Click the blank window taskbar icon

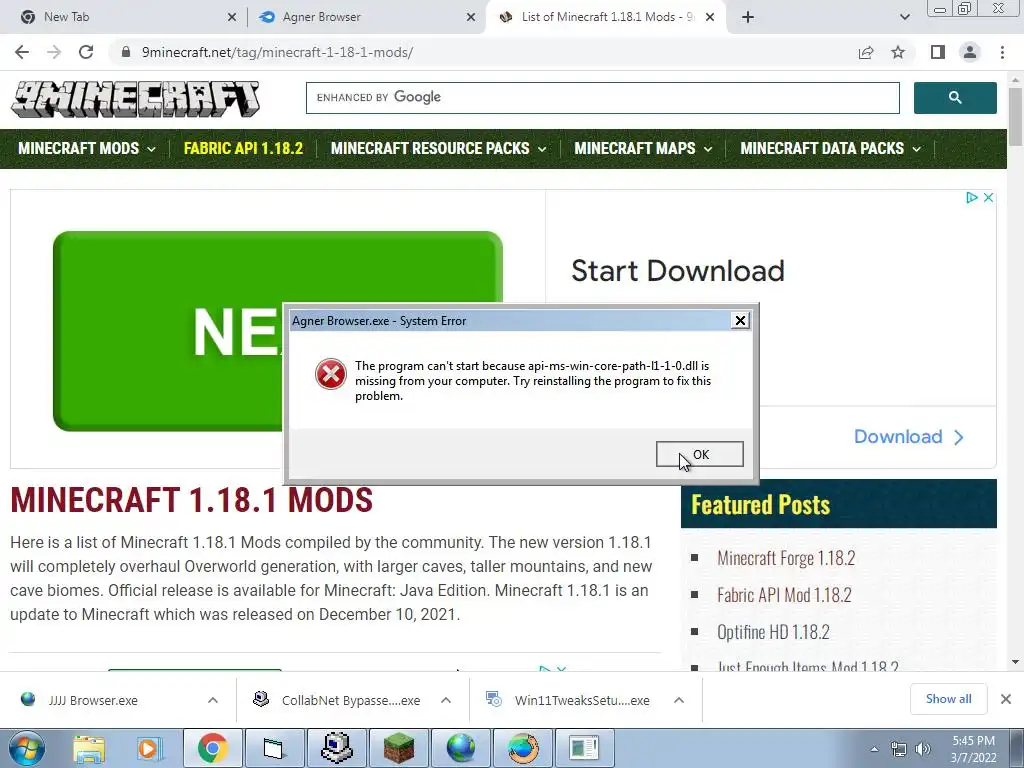point(274,748)
